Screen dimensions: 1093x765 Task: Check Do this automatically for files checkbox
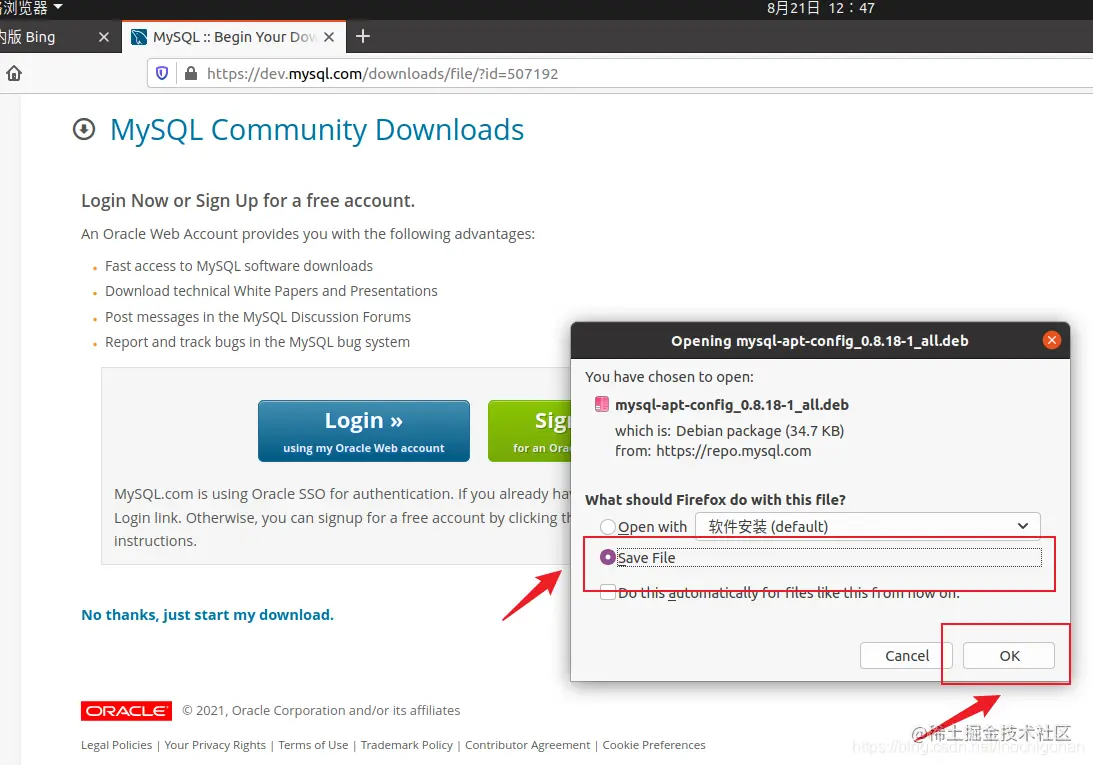coord(608,593)
